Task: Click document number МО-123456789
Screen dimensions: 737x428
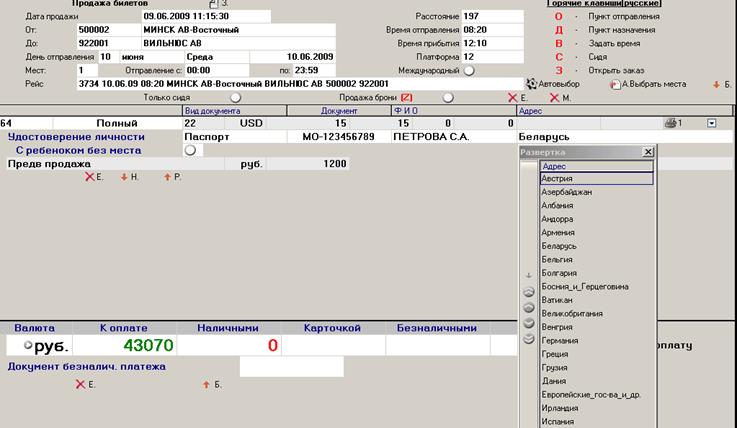Action: point(338,137)
